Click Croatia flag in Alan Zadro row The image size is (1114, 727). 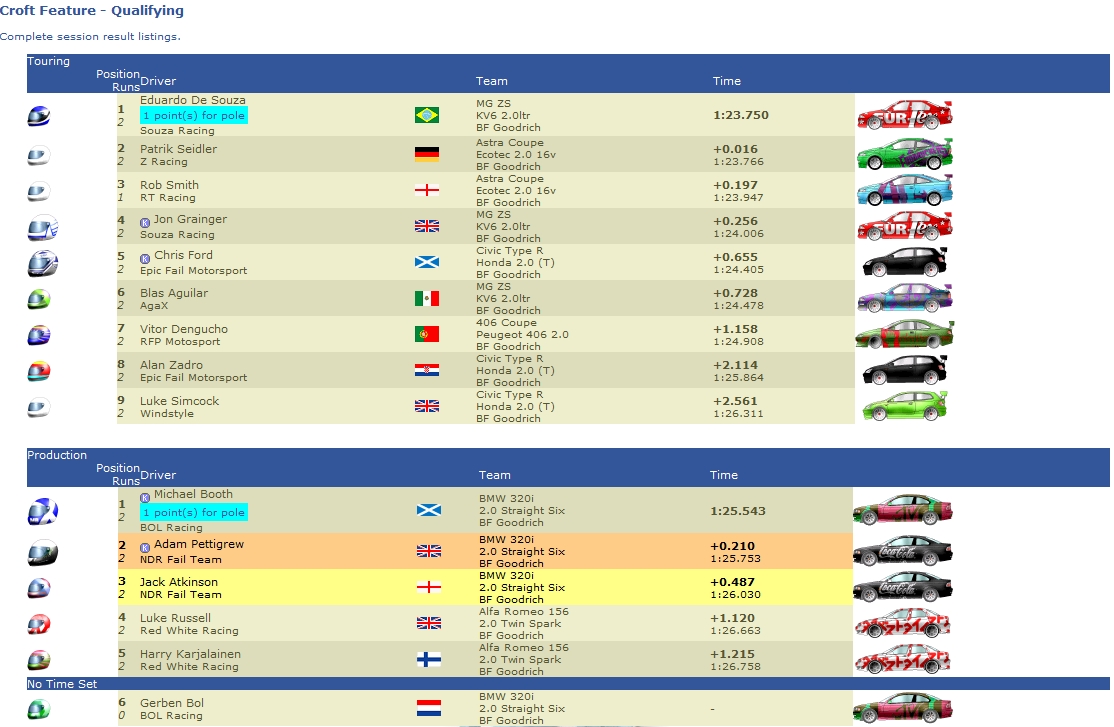click(x=427, y=370)
